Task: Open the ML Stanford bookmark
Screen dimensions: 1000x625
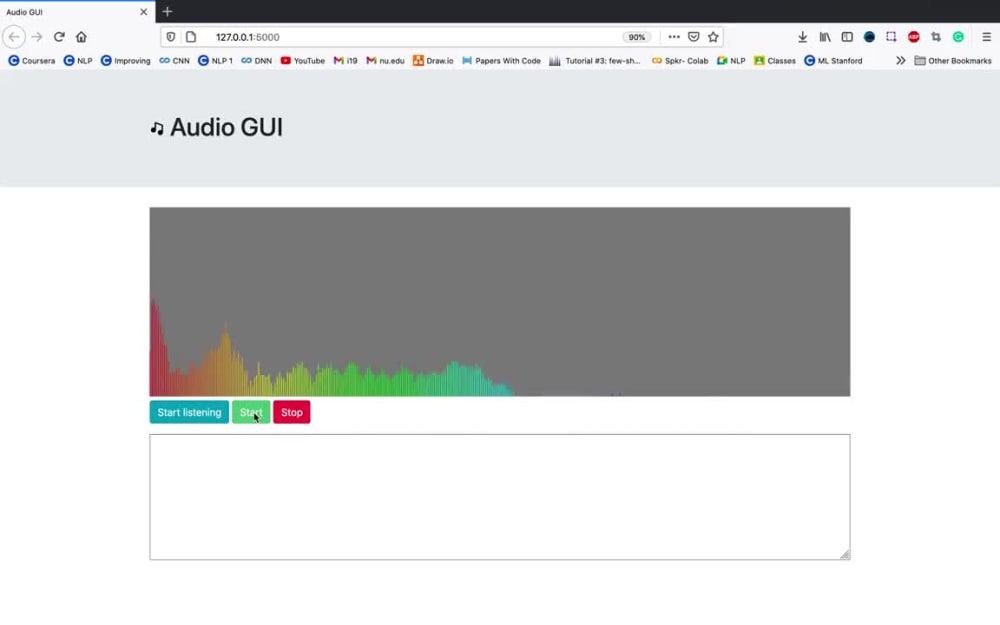Action: [834, 61]
